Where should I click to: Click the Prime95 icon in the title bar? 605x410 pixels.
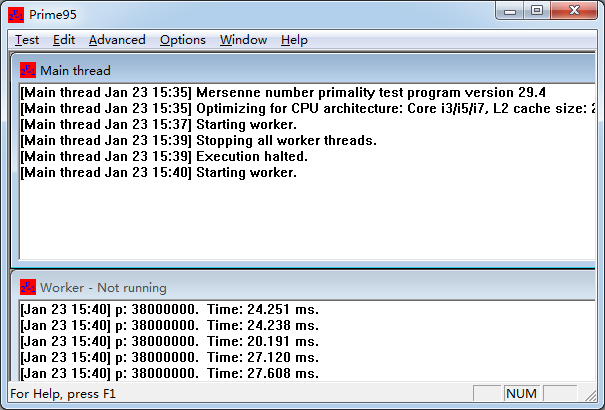(x=16, y=13)
